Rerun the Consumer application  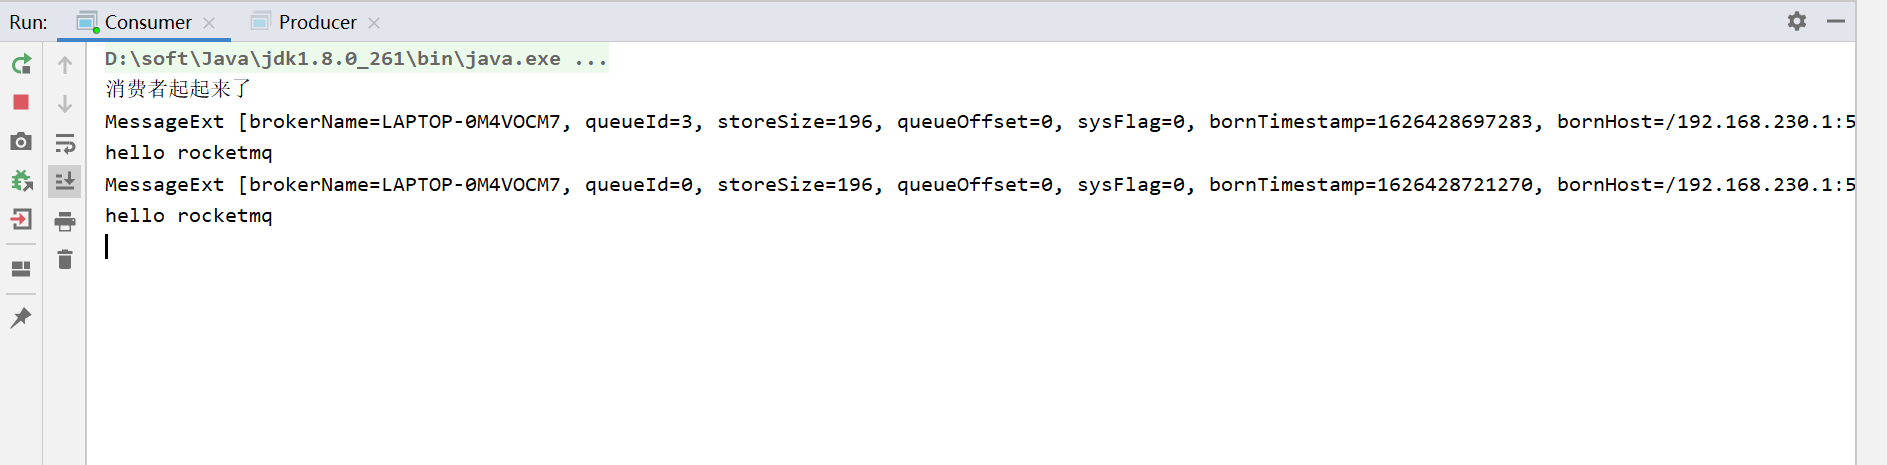point(21,65)
